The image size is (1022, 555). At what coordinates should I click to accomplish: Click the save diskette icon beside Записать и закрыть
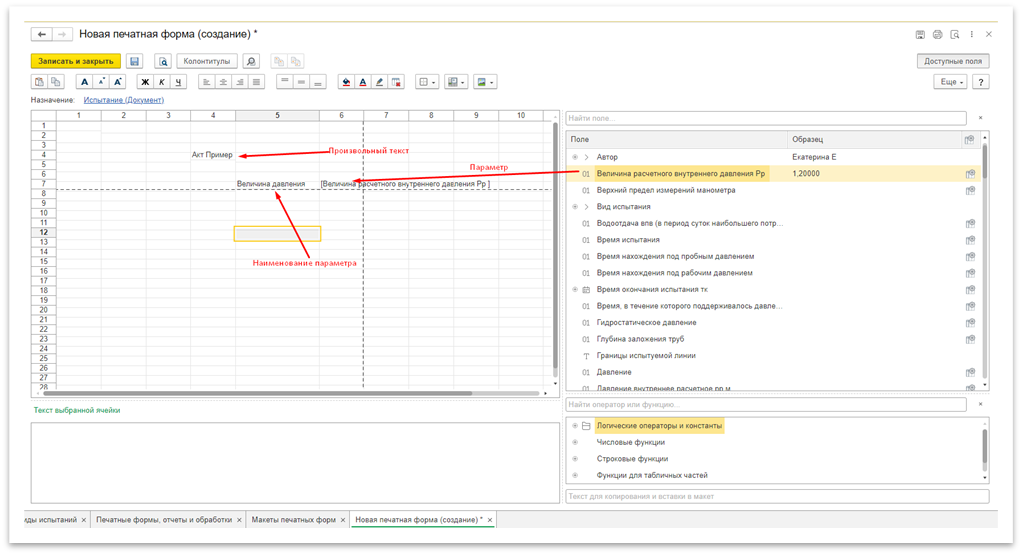pyautogui.click(x=135, y=61)
